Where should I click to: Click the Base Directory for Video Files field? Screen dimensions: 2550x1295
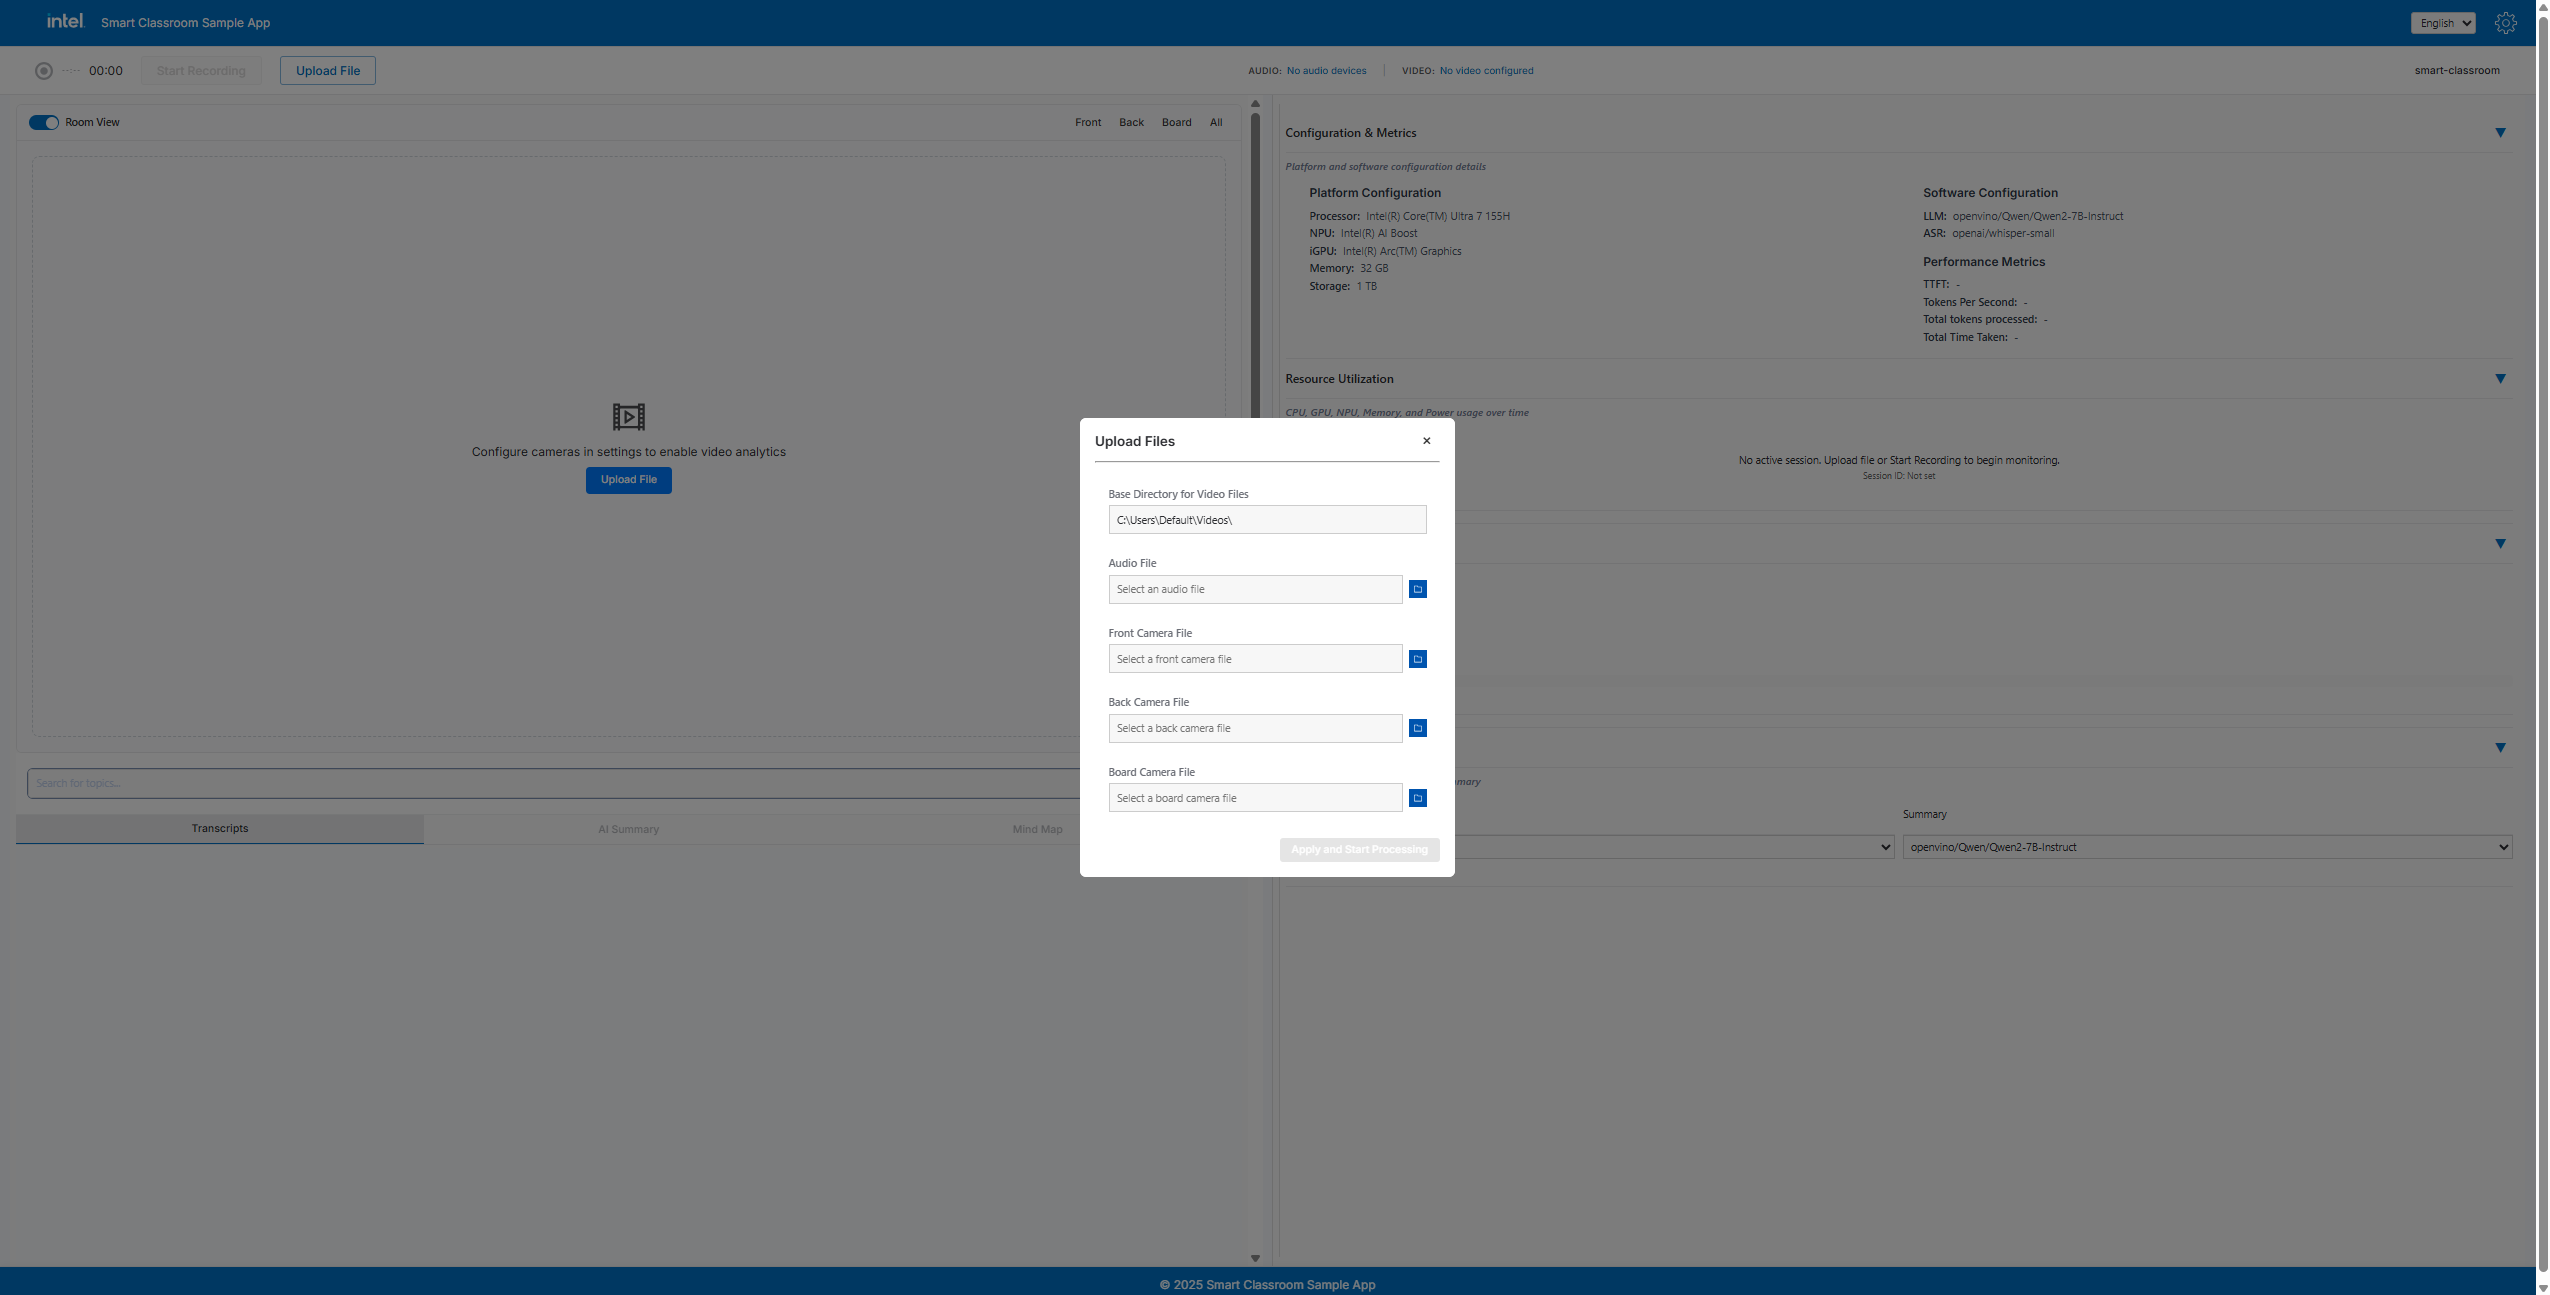(1266, 519)
